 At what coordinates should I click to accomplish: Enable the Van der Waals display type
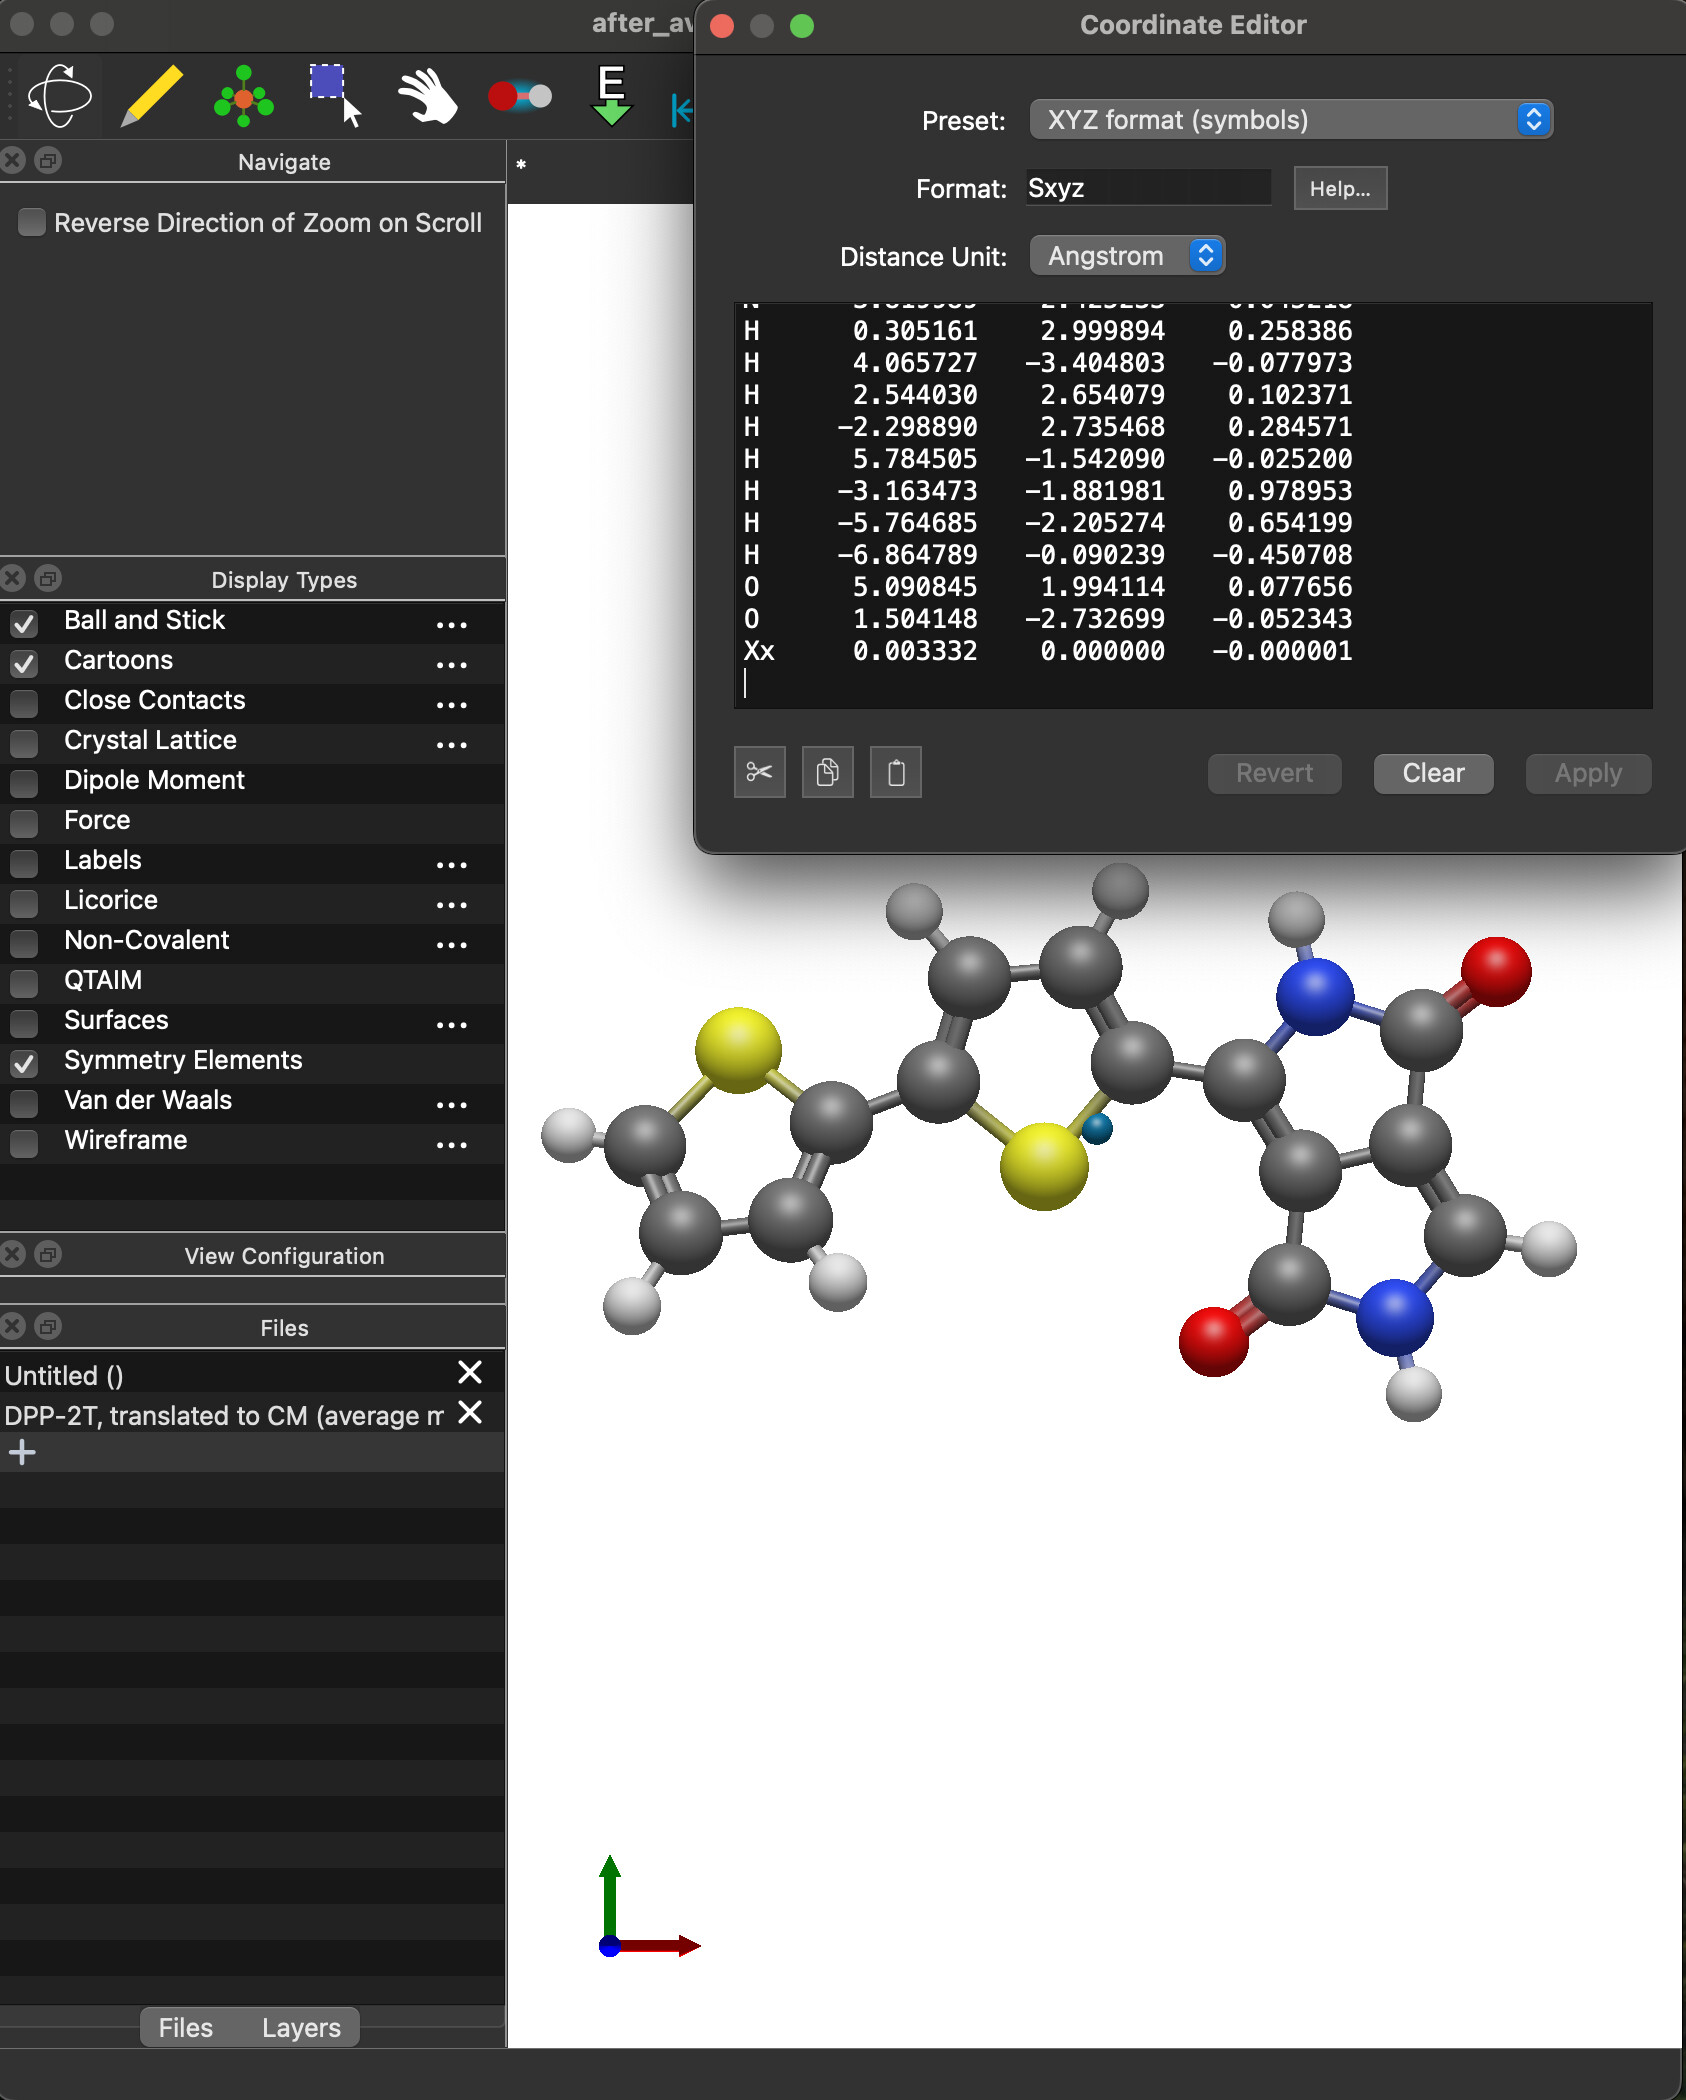click(24, 1103)
